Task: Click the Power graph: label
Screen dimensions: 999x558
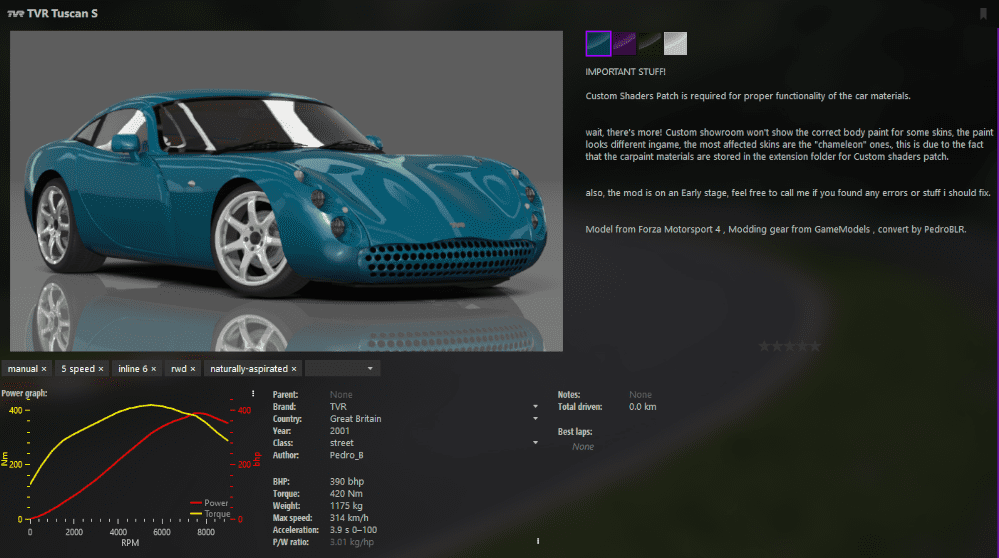Action: (24, 393)
